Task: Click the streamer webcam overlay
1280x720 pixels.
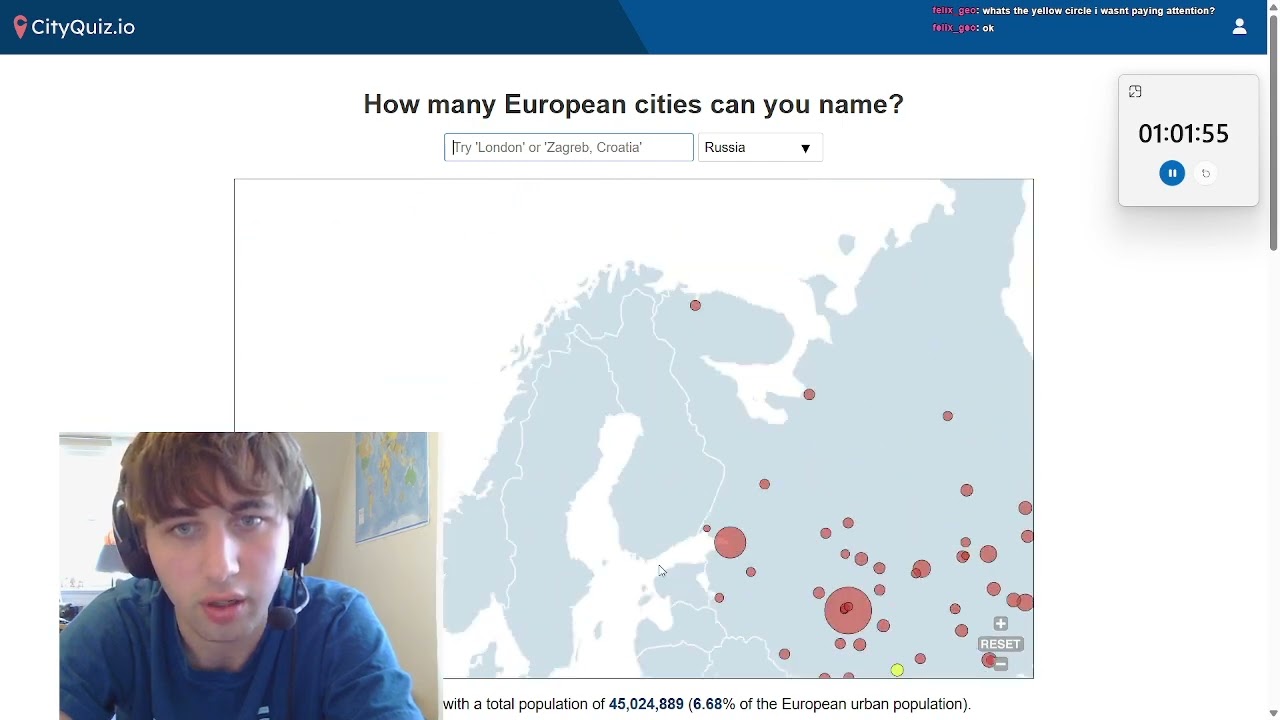Action: 250,576
